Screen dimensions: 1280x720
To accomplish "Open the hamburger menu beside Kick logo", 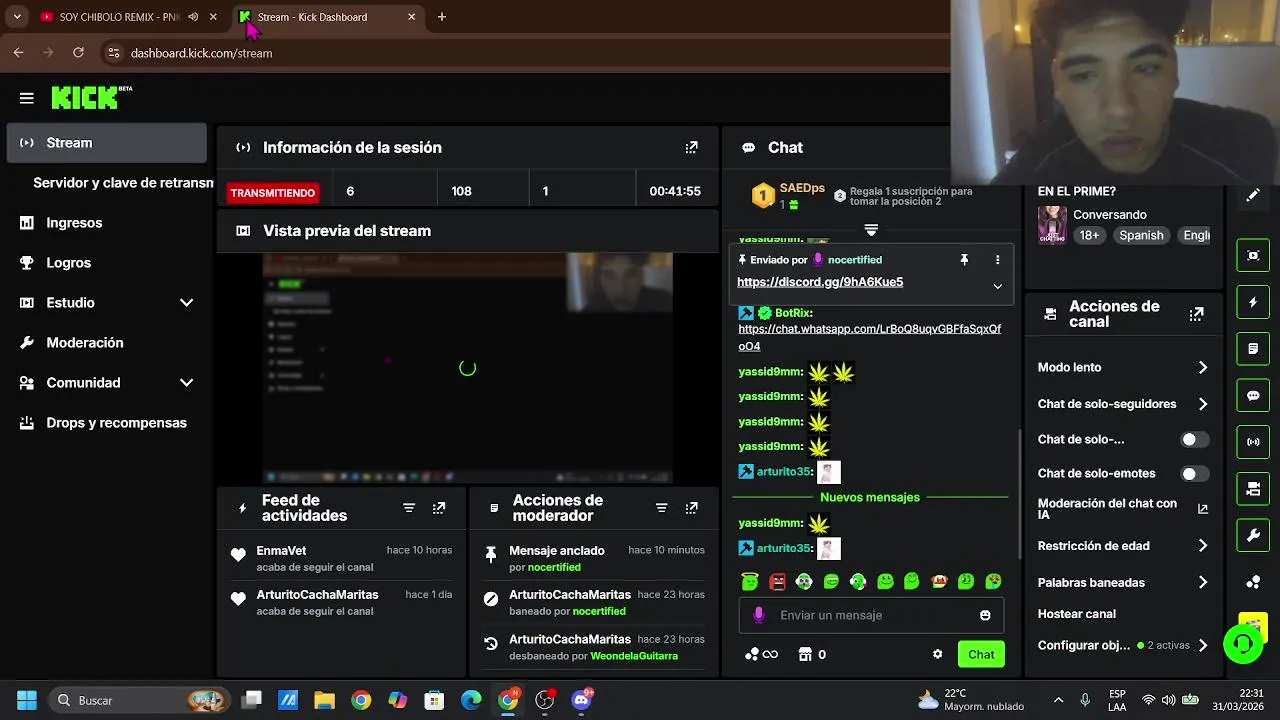I will tap(27, 98).
